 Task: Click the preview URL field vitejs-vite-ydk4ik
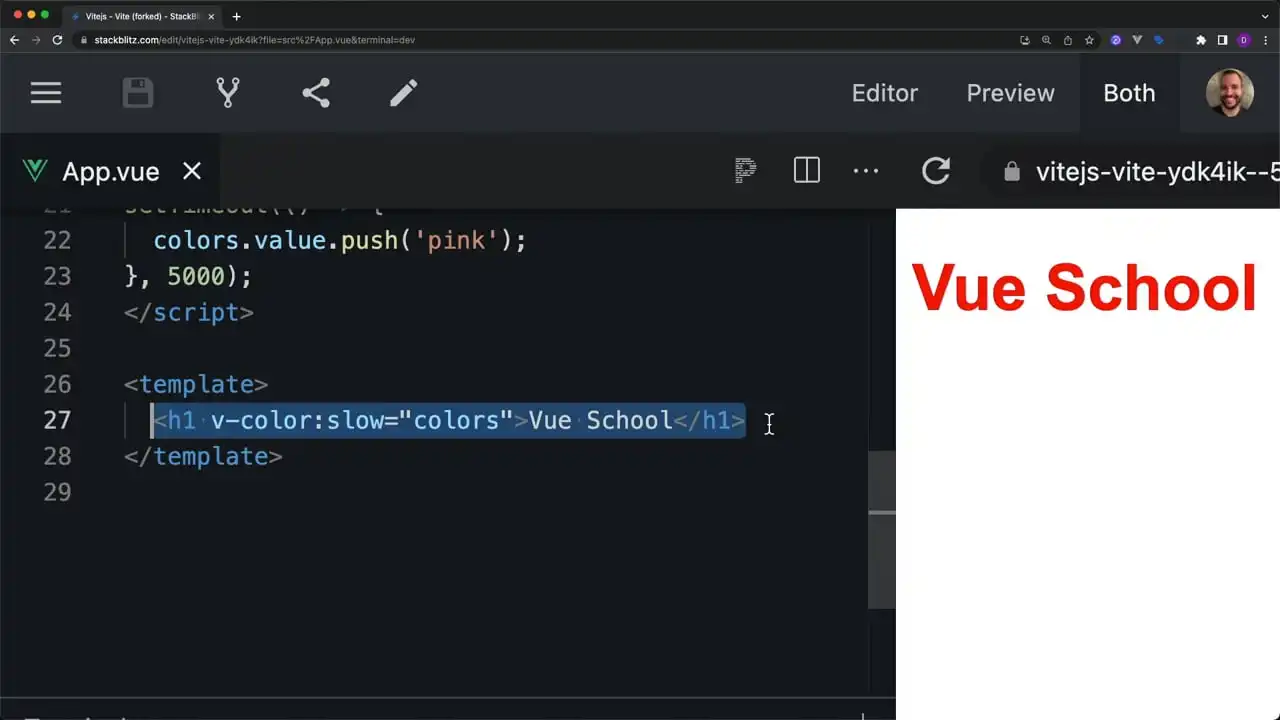1157,172
